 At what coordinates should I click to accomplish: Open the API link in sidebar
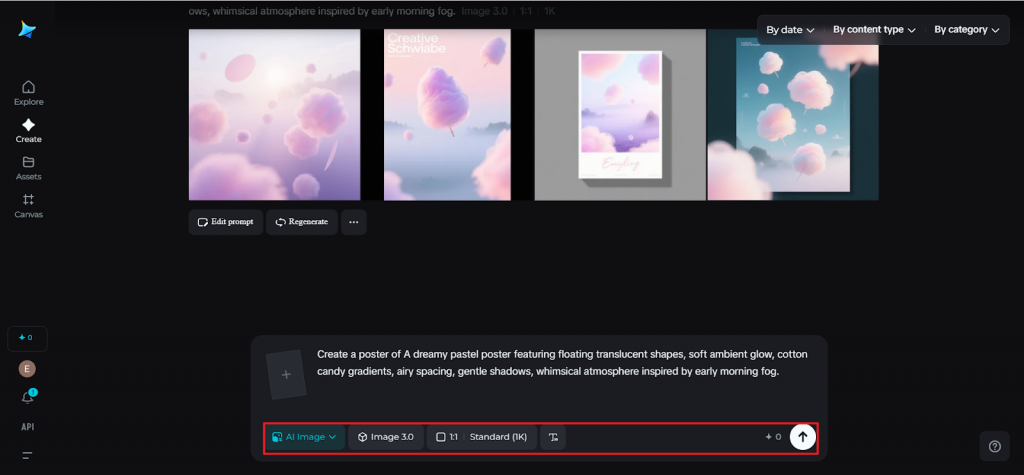[28, 427]
